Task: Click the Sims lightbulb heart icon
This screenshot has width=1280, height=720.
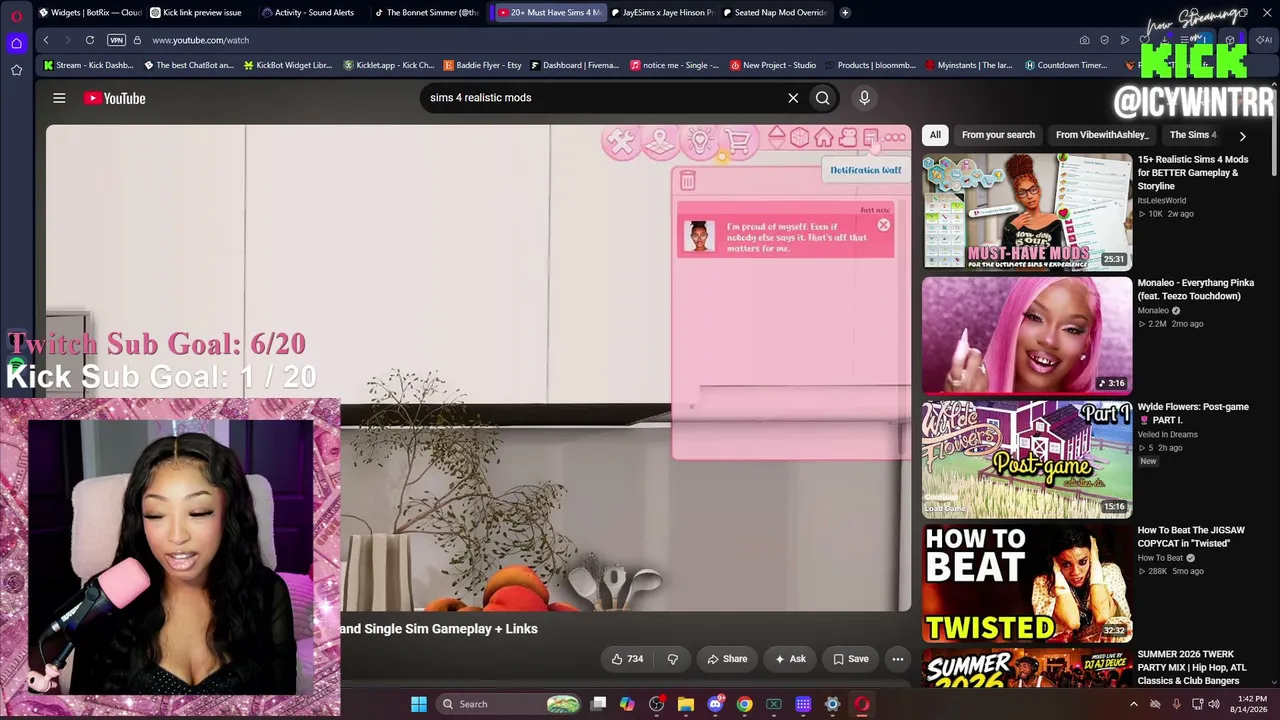Action: pyautogui.click(x=700, y=141)
